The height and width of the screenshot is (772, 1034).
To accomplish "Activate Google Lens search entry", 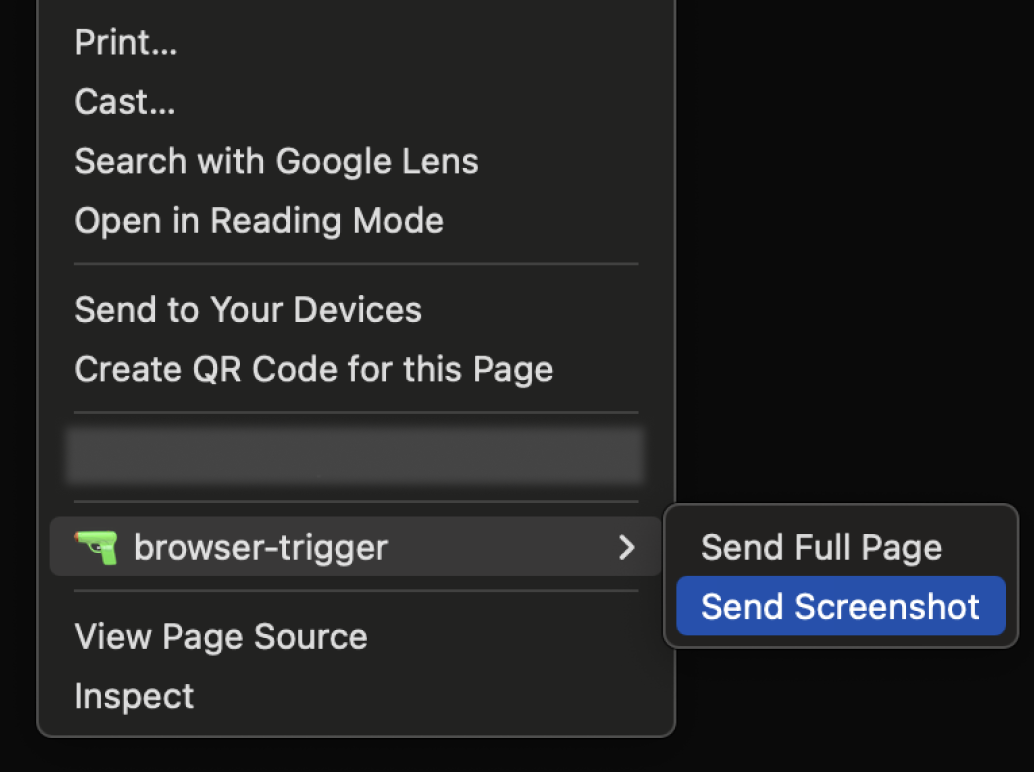I will click(x=276, y=161).
